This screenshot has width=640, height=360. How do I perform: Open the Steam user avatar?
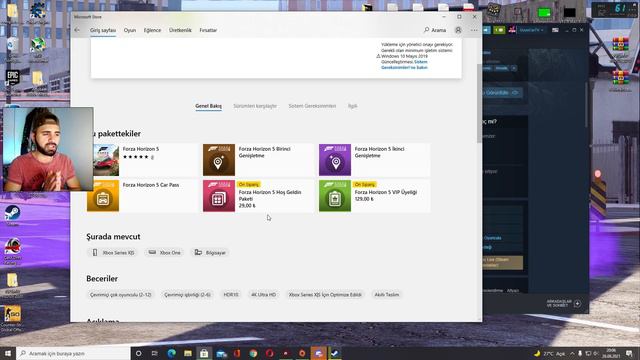pyautogui.click(x=512, y=30)
